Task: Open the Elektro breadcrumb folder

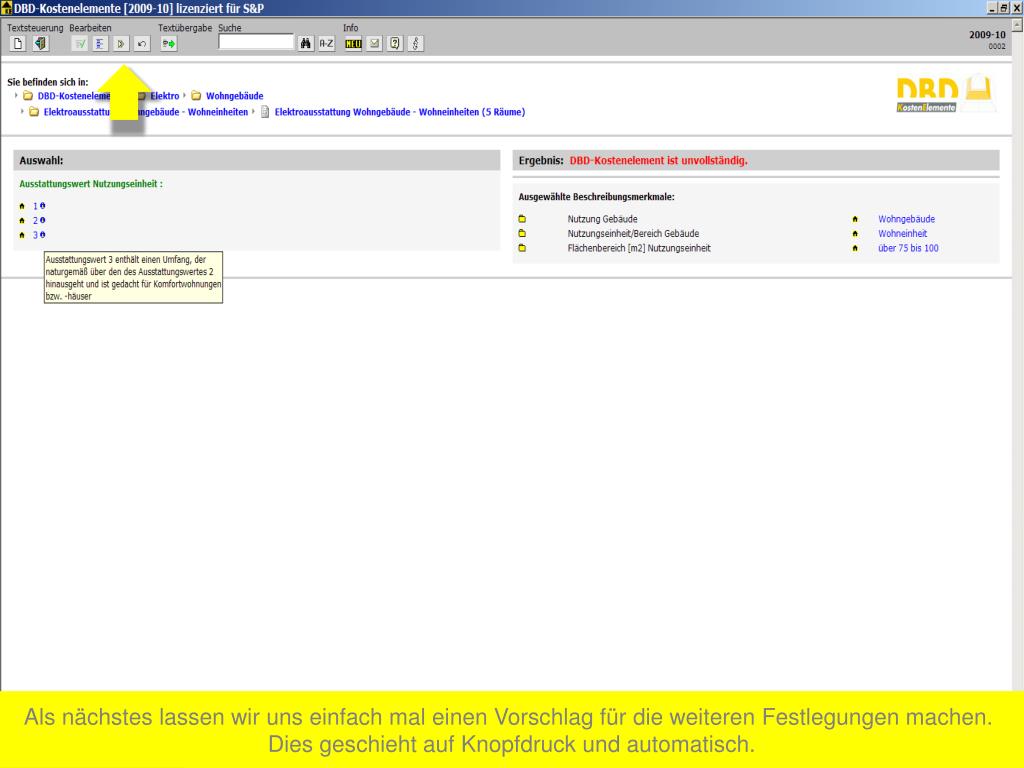Action: pos(166,96)
